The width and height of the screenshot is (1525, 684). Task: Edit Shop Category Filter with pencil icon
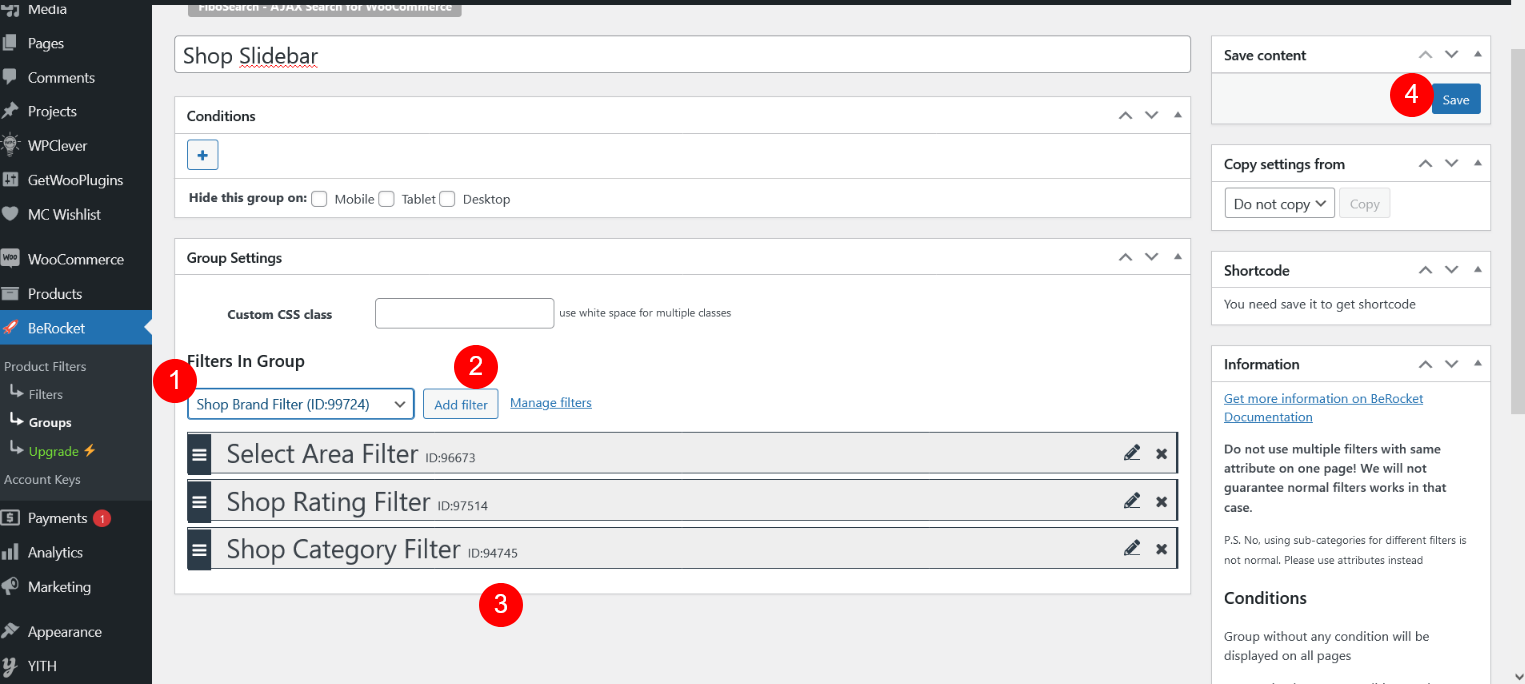point(1132,547)
